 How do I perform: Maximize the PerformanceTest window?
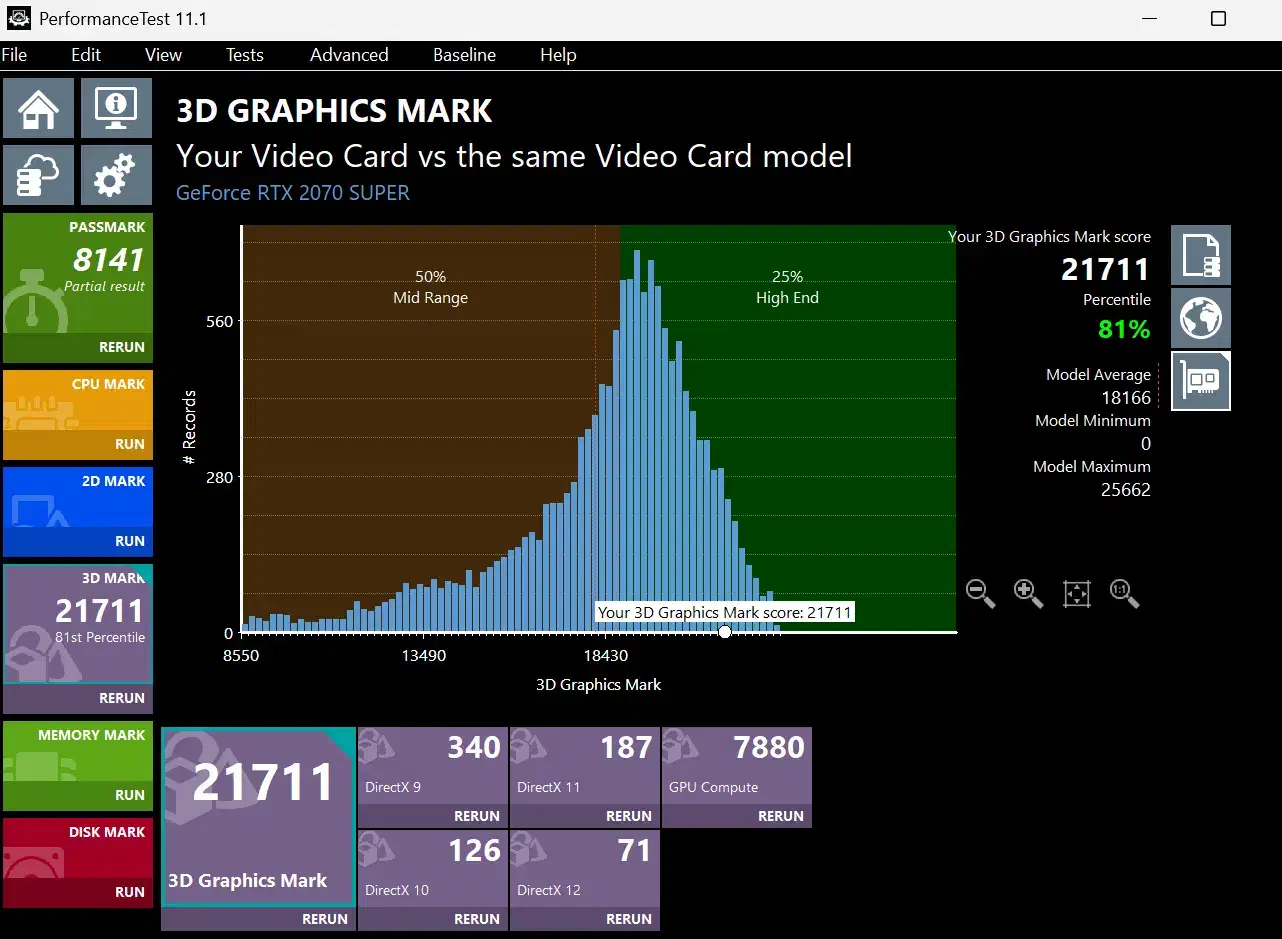1218,19
